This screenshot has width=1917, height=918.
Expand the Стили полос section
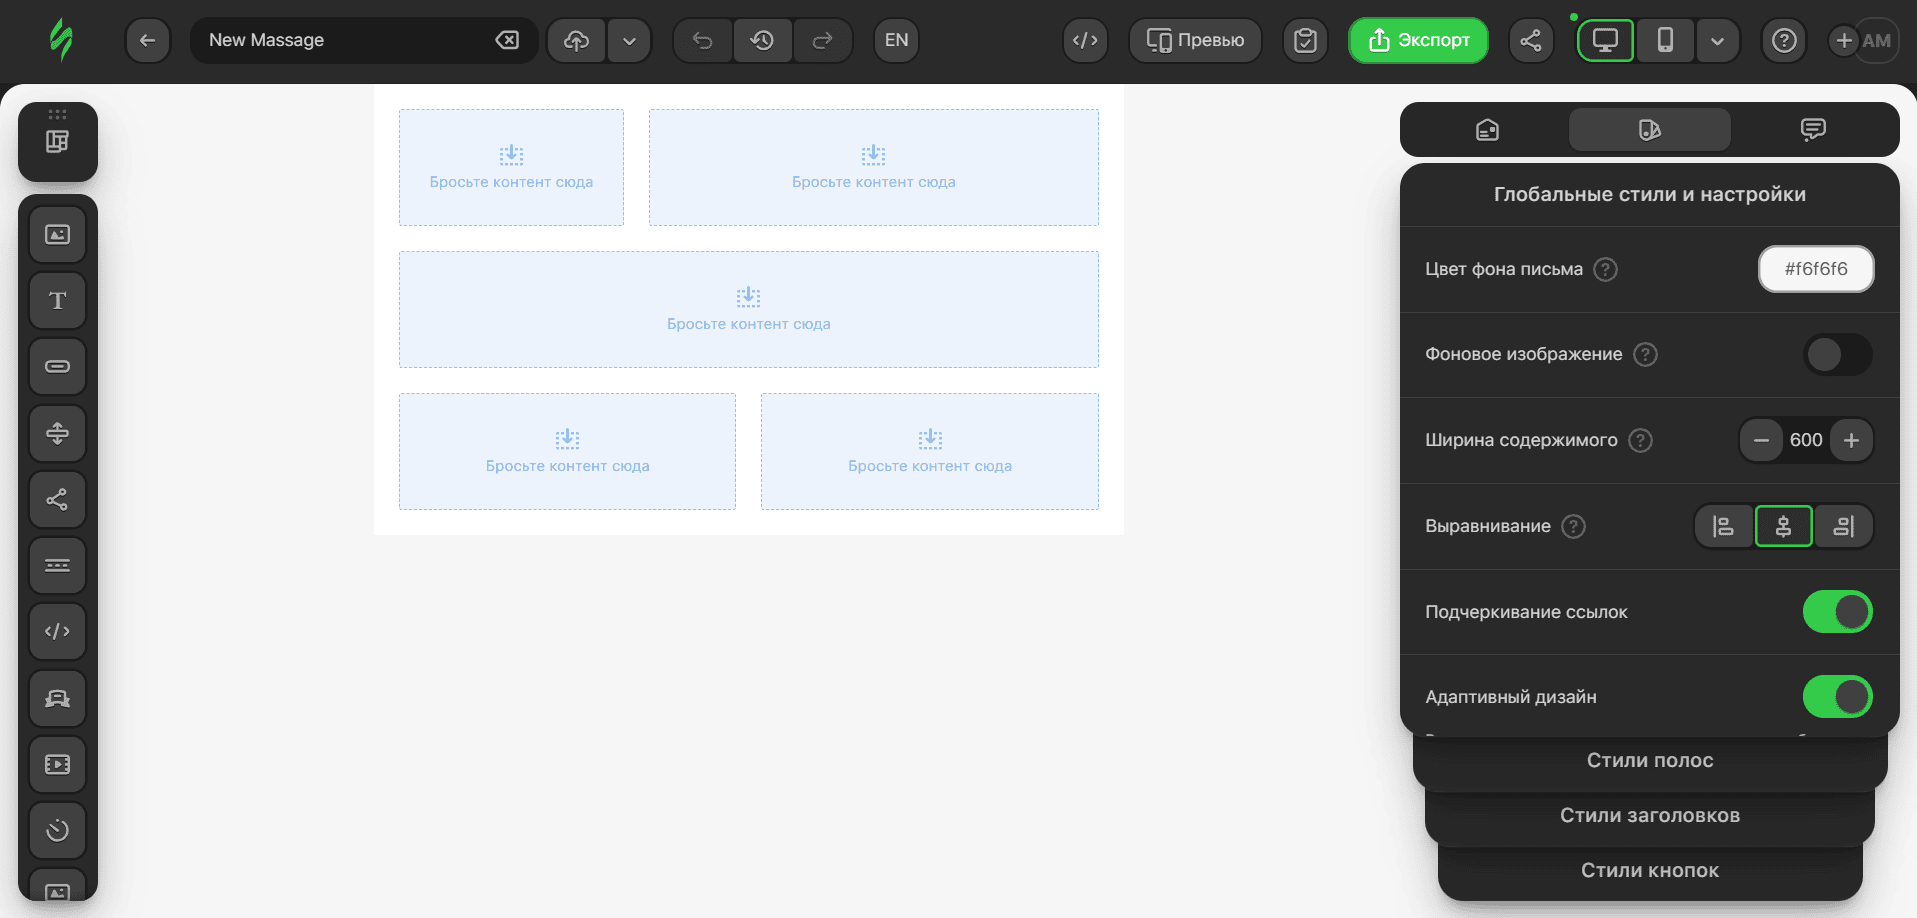(1649, 761)
